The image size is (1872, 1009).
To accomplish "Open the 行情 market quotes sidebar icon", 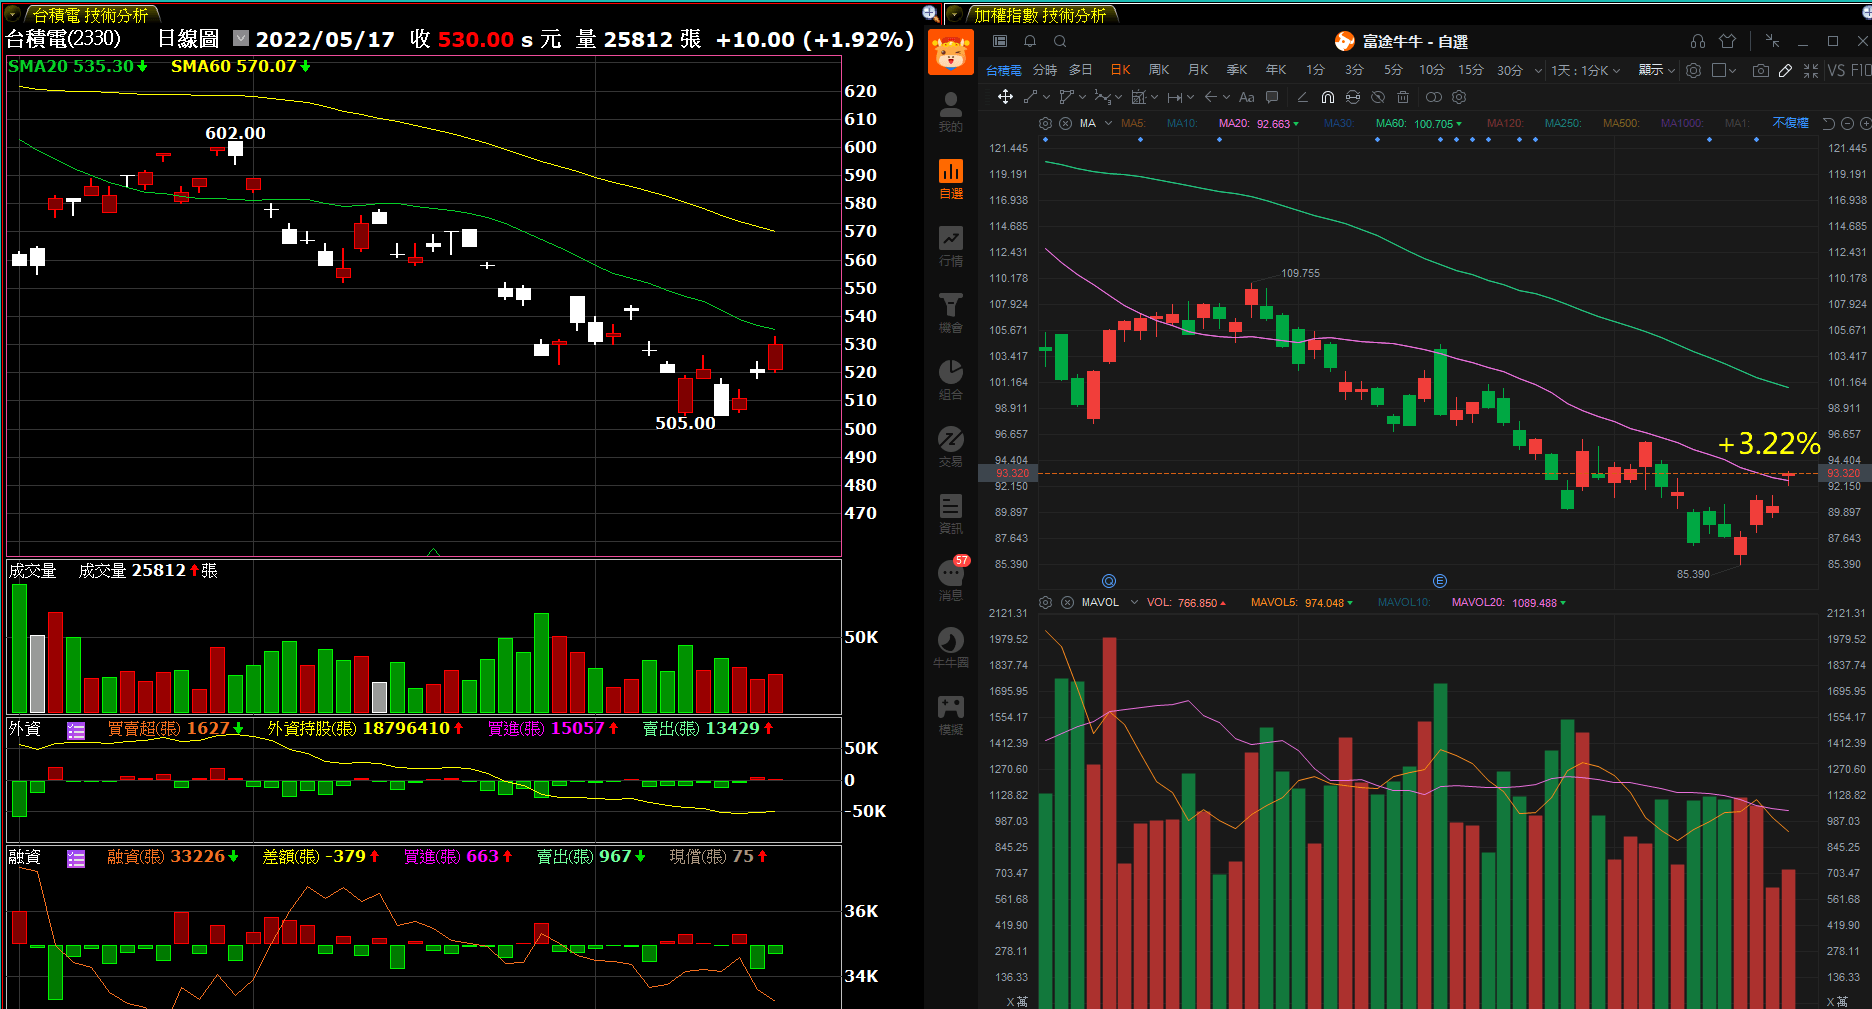I will (951, 245).
